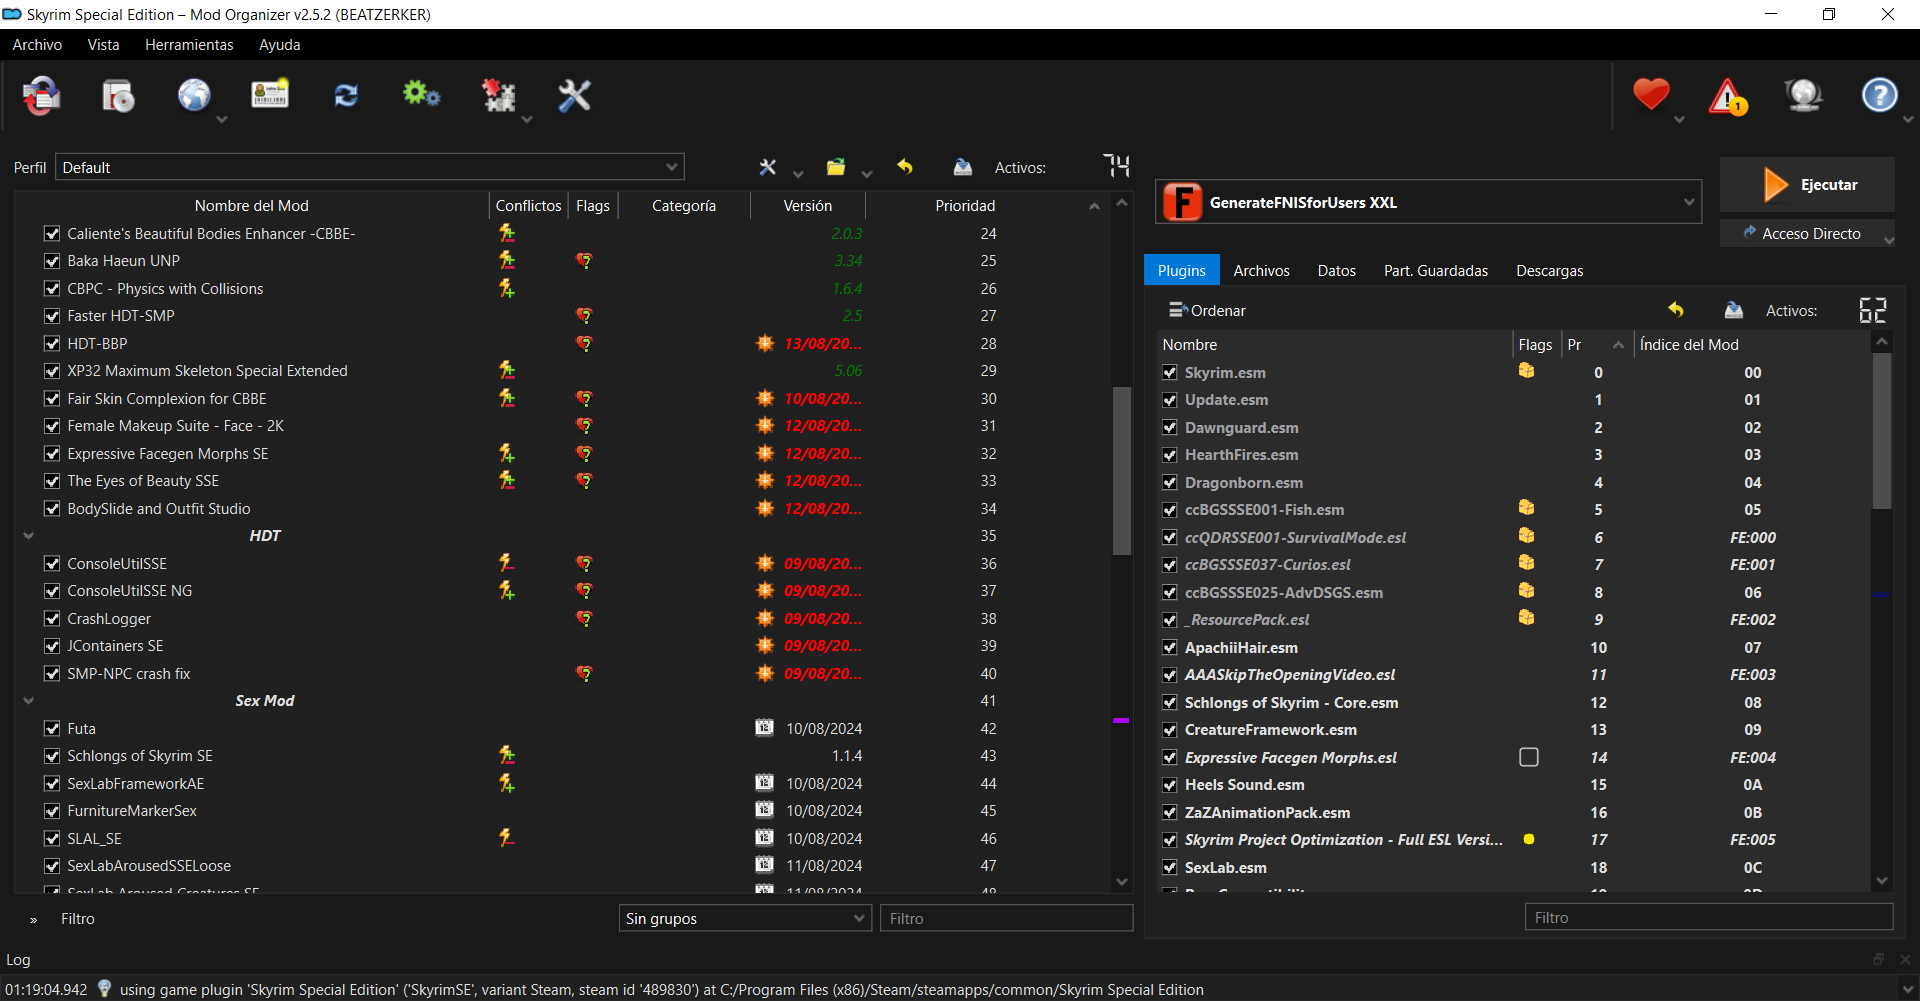
Task: Click flag icon for SMP-NPC crash fix
Action: coord(585,674)
